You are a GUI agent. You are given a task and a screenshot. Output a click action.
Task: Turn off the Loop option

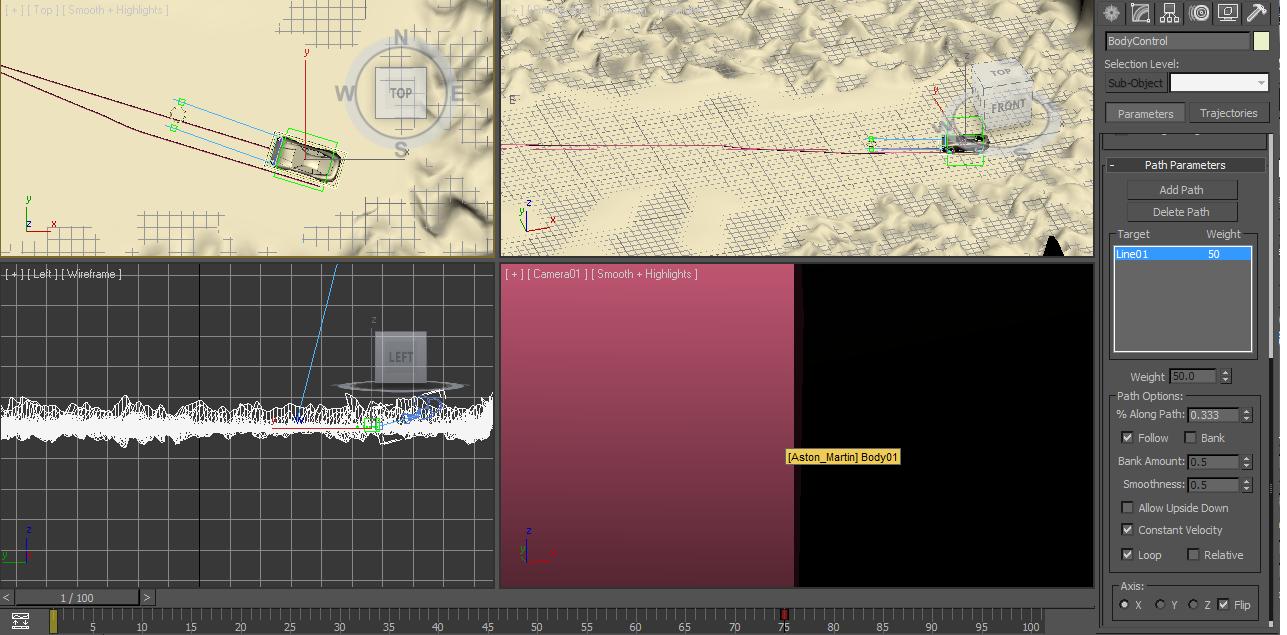coord(1128,554)
